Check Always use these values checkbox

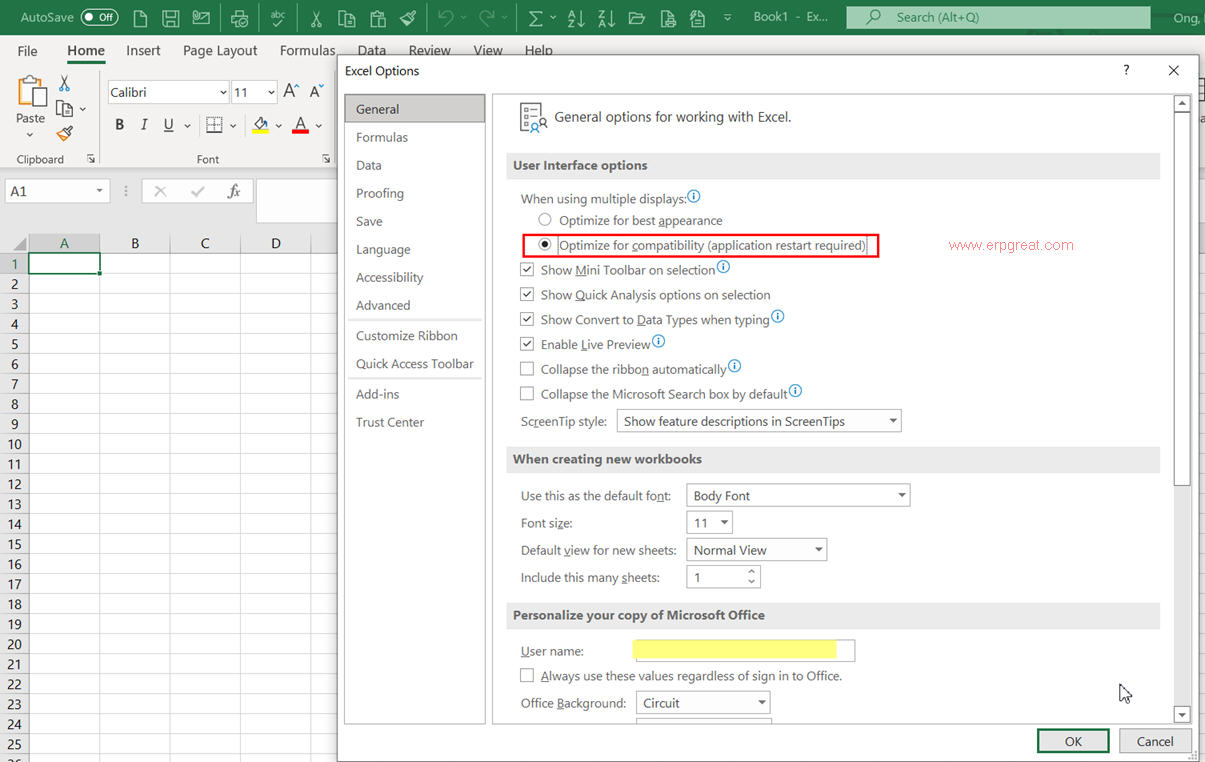[x=527, y=676]
